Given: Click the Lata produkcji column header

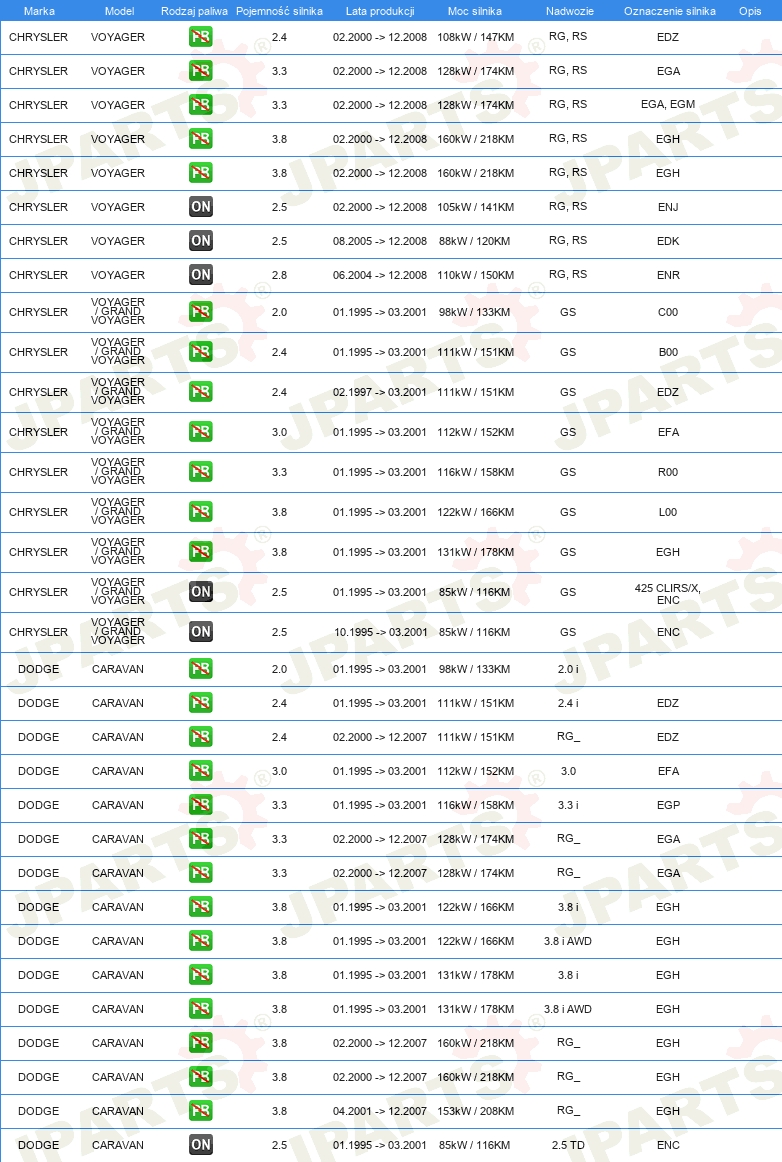Looking at the screenshot, I should point(380,11).
